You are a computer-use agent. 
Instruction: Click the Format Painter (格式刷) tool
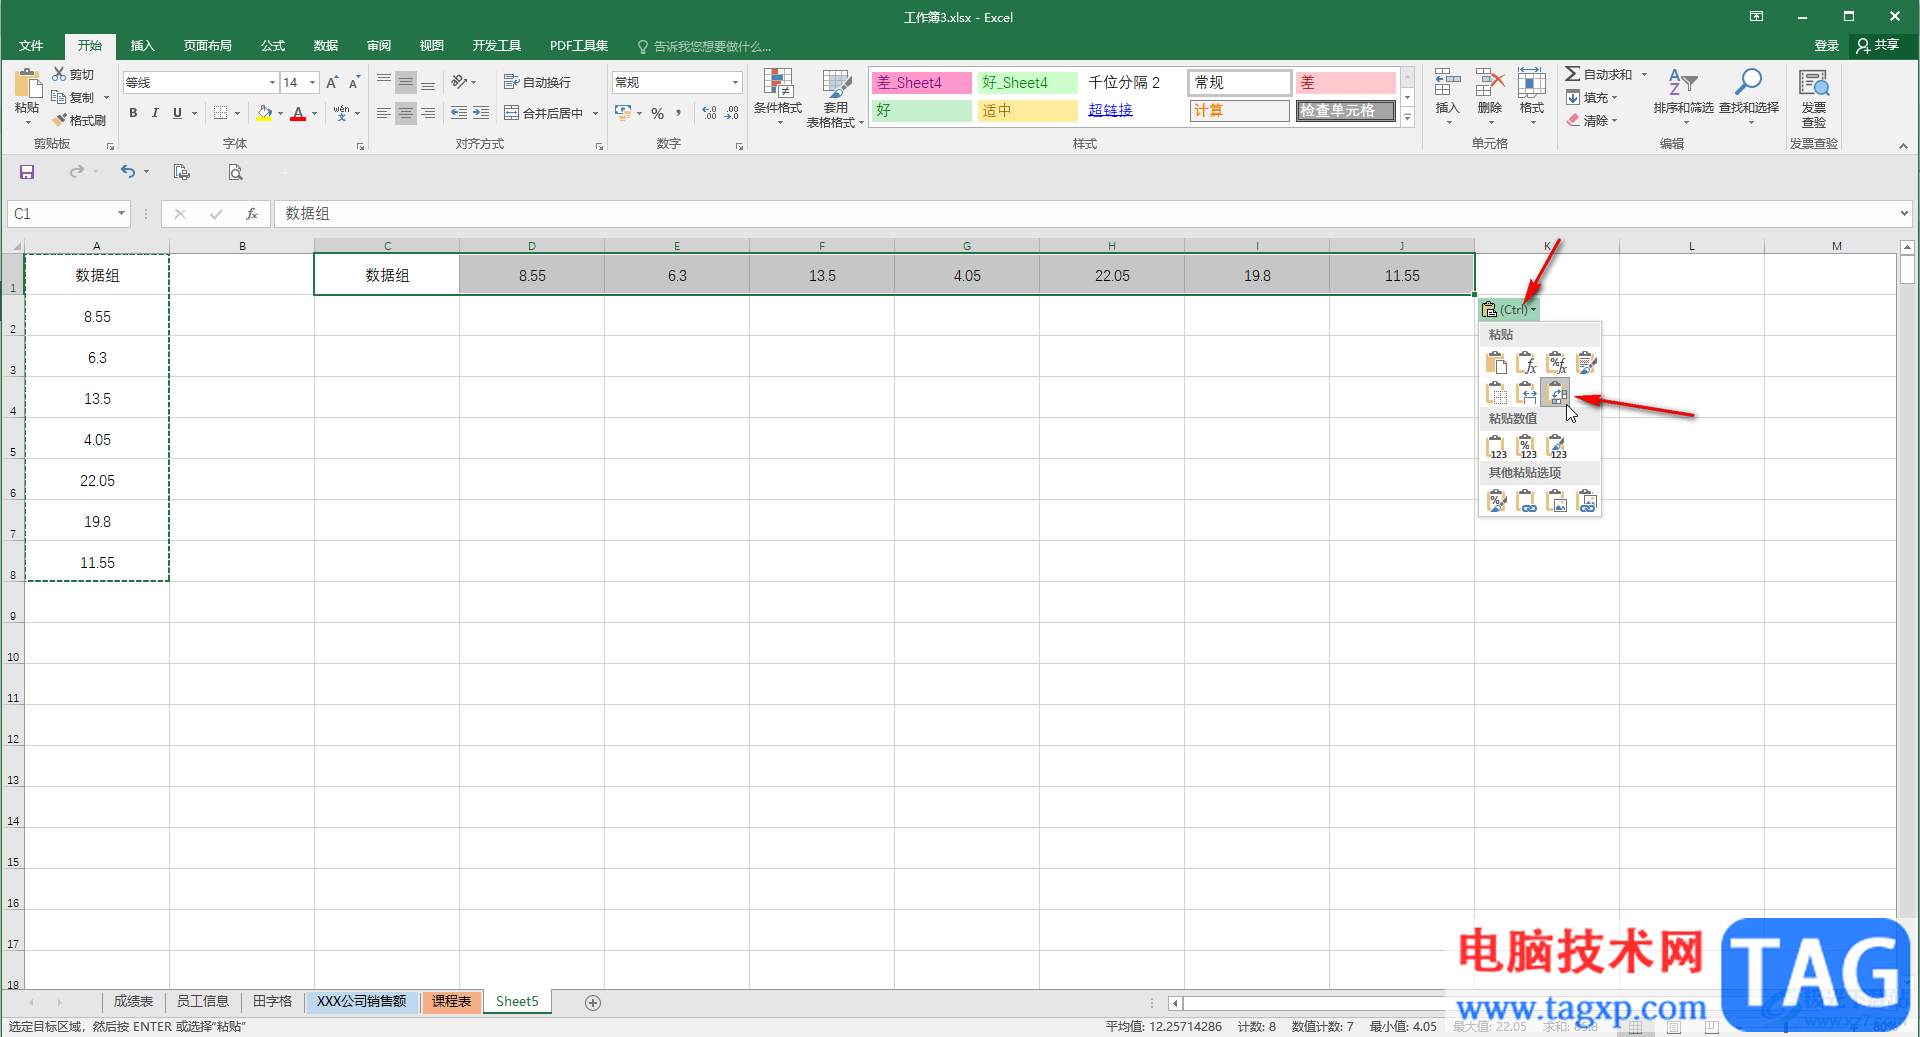click(x=79, y=120)
